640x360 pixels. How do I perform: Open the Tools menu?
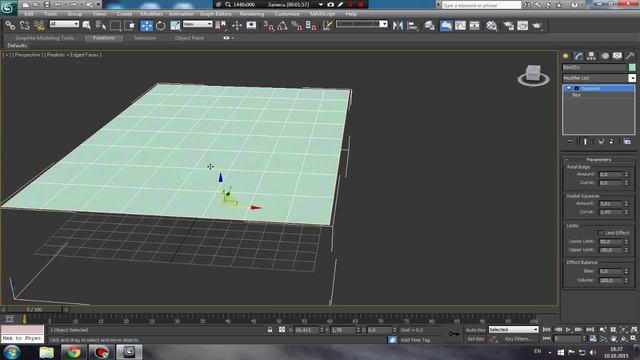tap(50, 14)
